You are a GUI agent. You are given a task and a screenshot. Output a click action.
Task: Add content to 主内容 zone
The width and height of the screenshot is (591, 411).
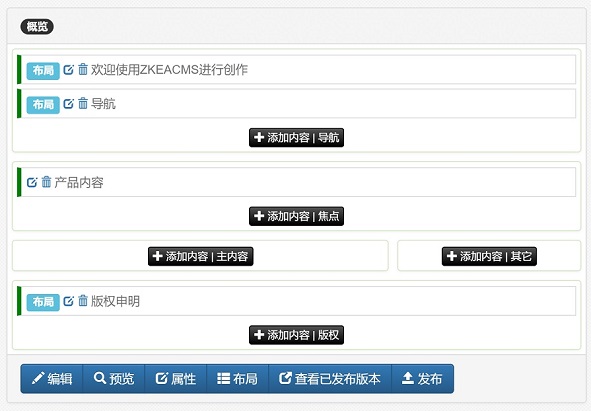click(x=201, y=256)
